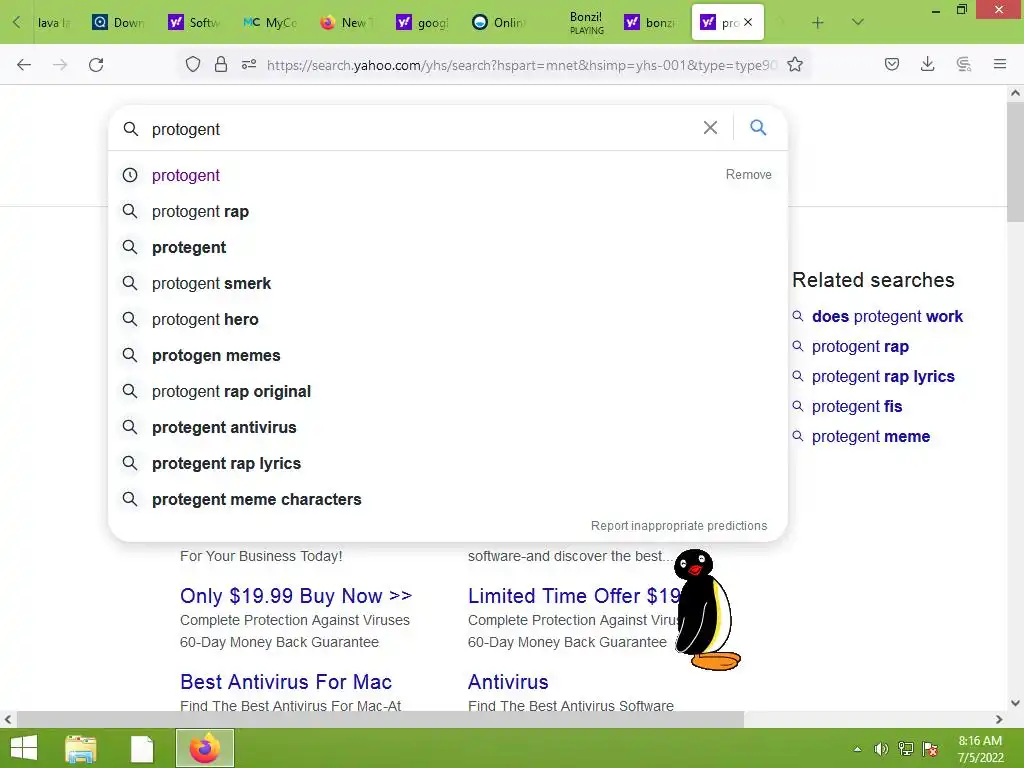Go back to the previous page
1024x768 pixels.
24,64
